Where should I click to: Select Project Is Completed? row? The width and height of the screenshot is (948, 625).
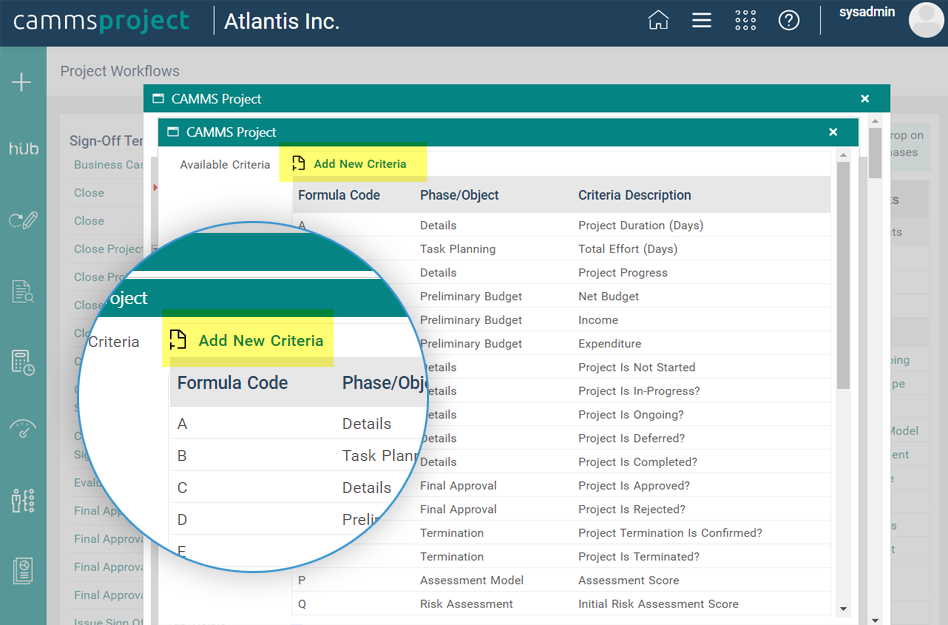[x=561, y=462]
